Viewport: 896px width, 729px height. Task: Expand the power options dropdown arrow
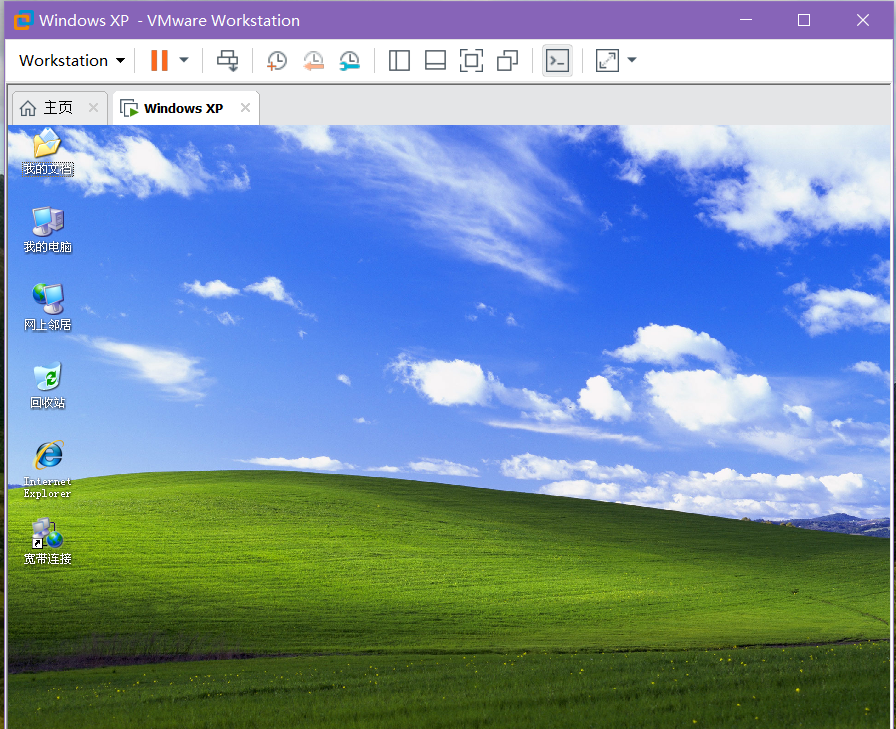tap(184, 60)
